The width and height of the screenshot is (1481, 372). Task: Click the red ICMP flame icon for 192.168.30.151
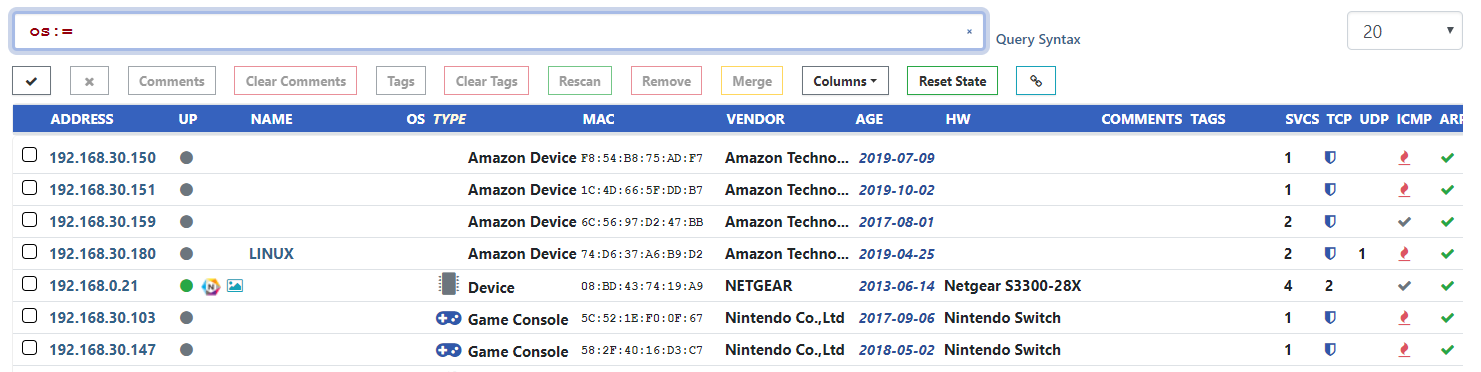tap(1405, 190)
